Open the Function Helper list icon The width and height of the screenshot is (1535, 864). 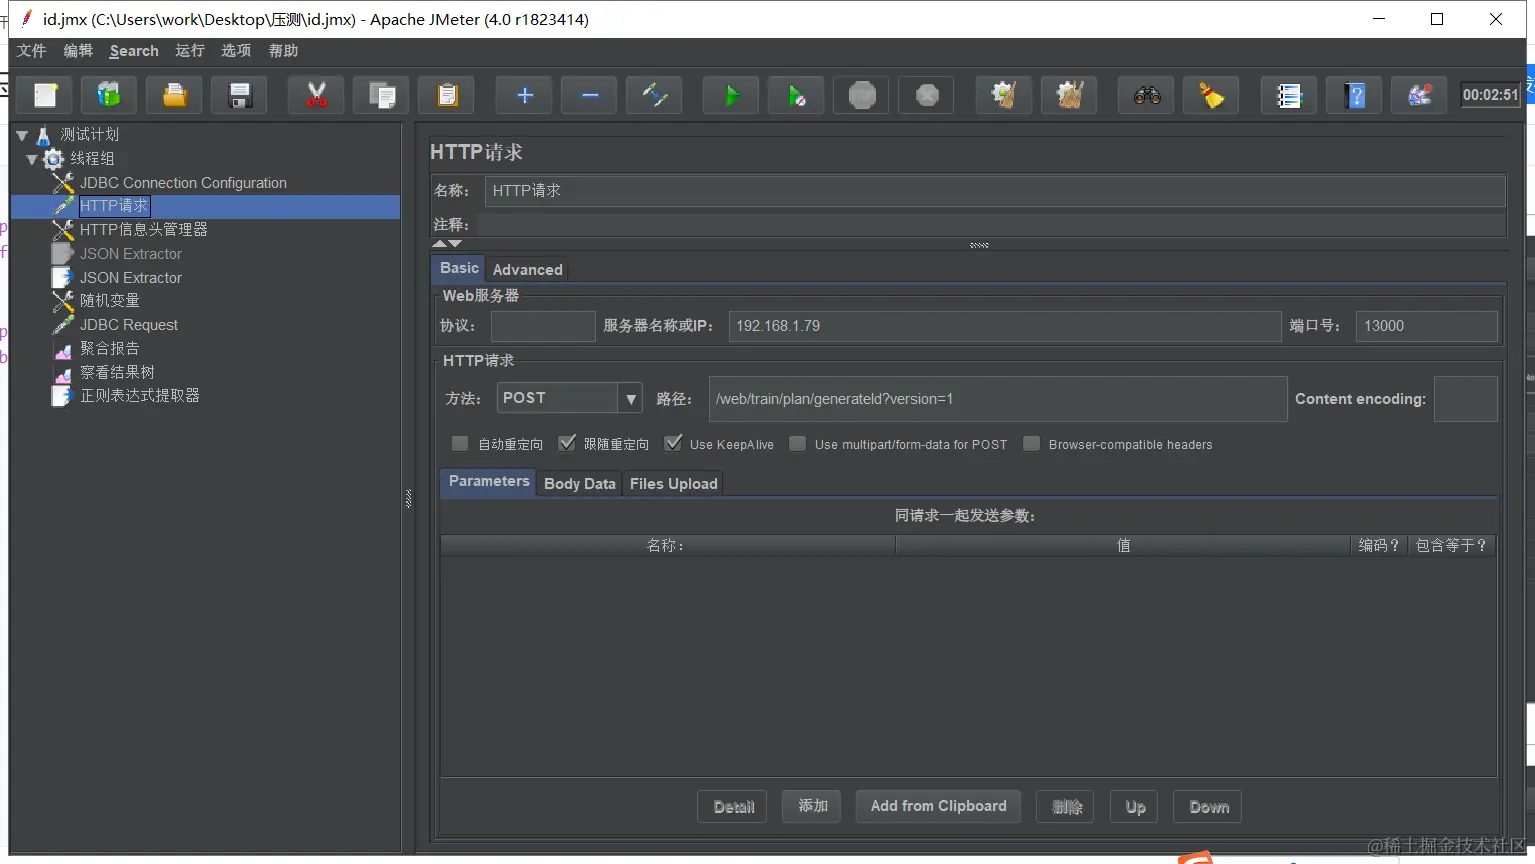click(x=1289, y=95)
